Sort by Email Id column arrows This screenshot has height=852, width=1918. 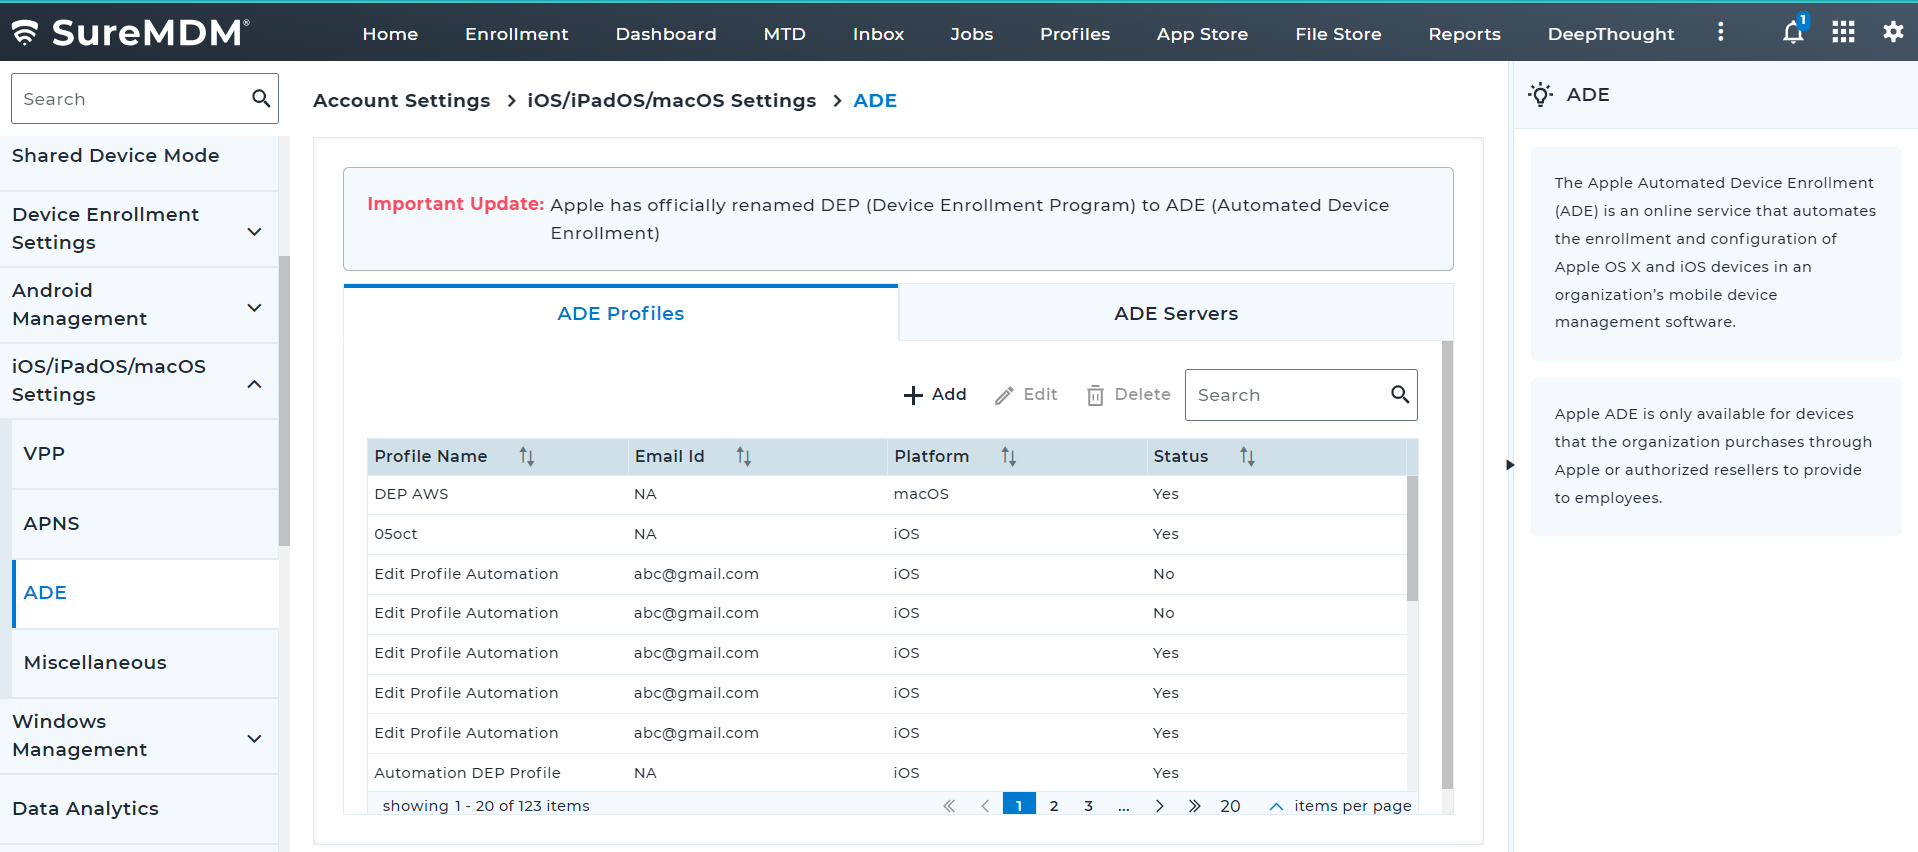[743, 457]
